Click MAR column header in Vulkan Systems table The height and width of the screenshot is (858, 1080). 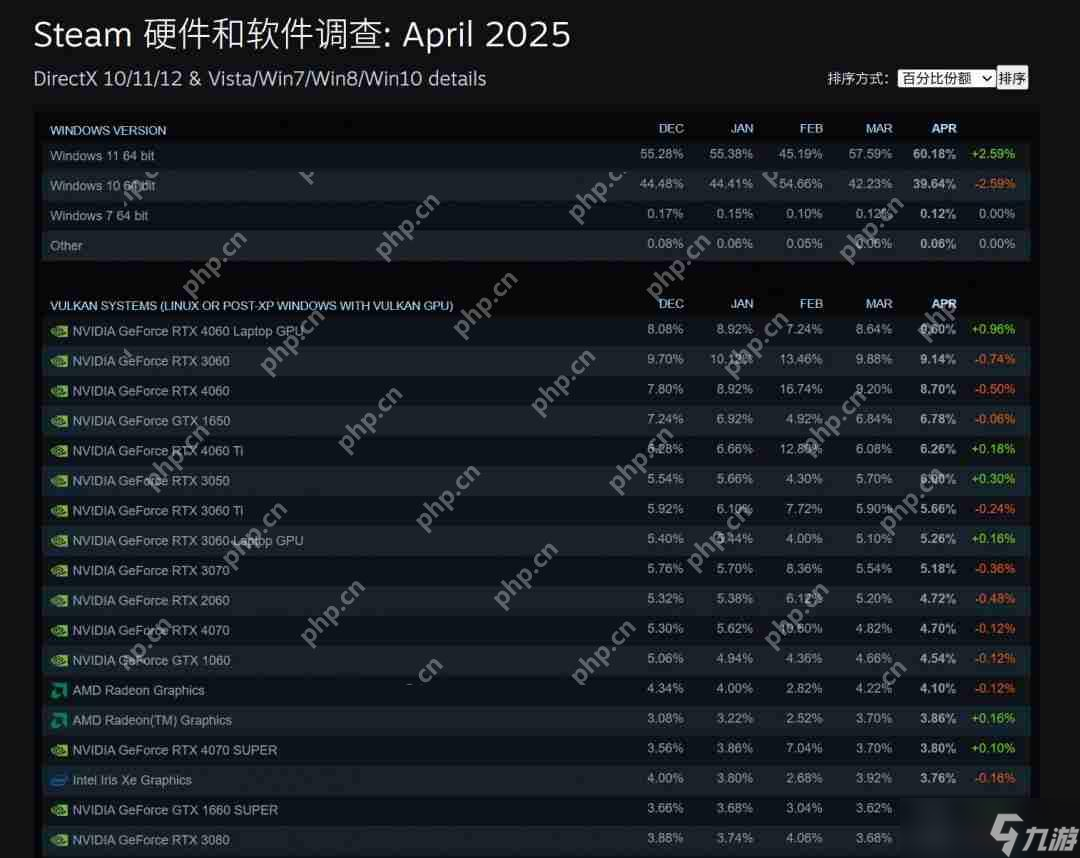click(879, 304)
